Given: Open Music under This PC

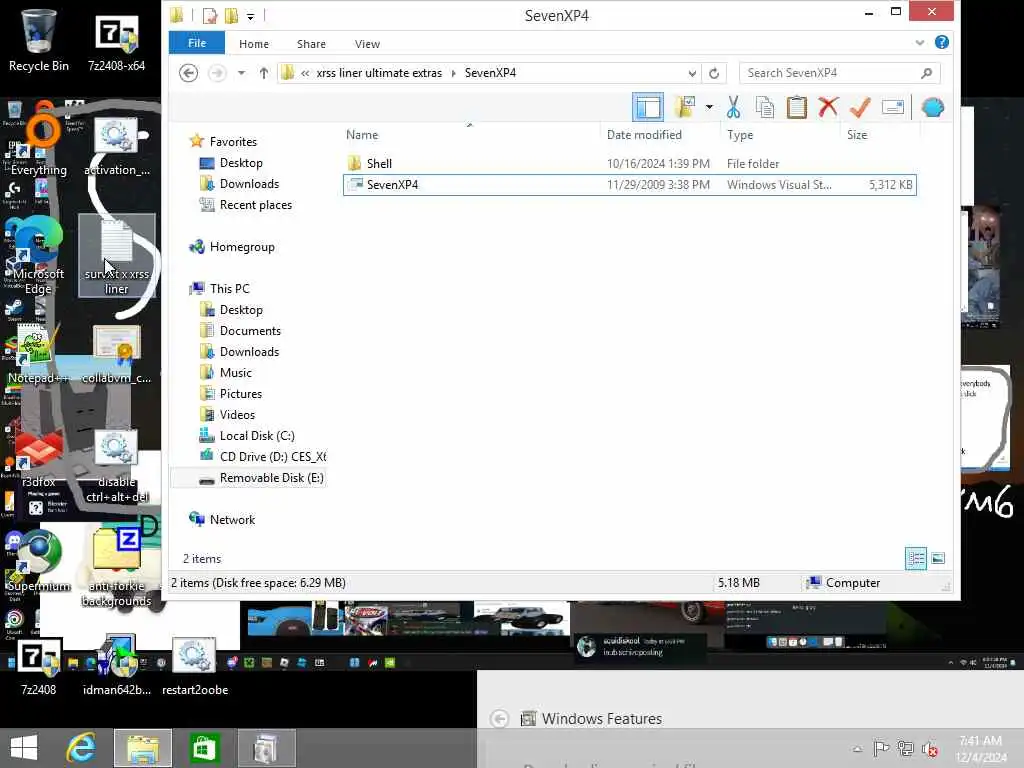Looking at the screenshot, I should tap(226, 372).
